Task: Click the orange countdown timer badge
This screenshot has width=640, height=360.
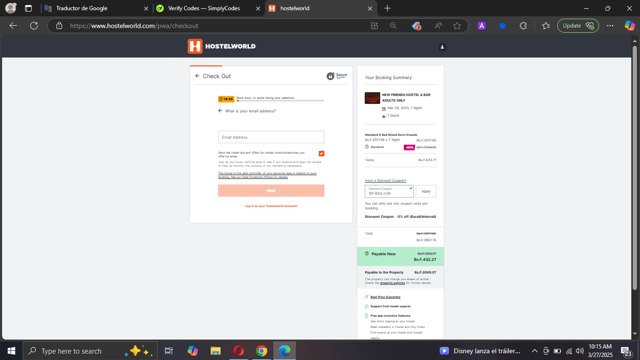Action: coord(226,99)
